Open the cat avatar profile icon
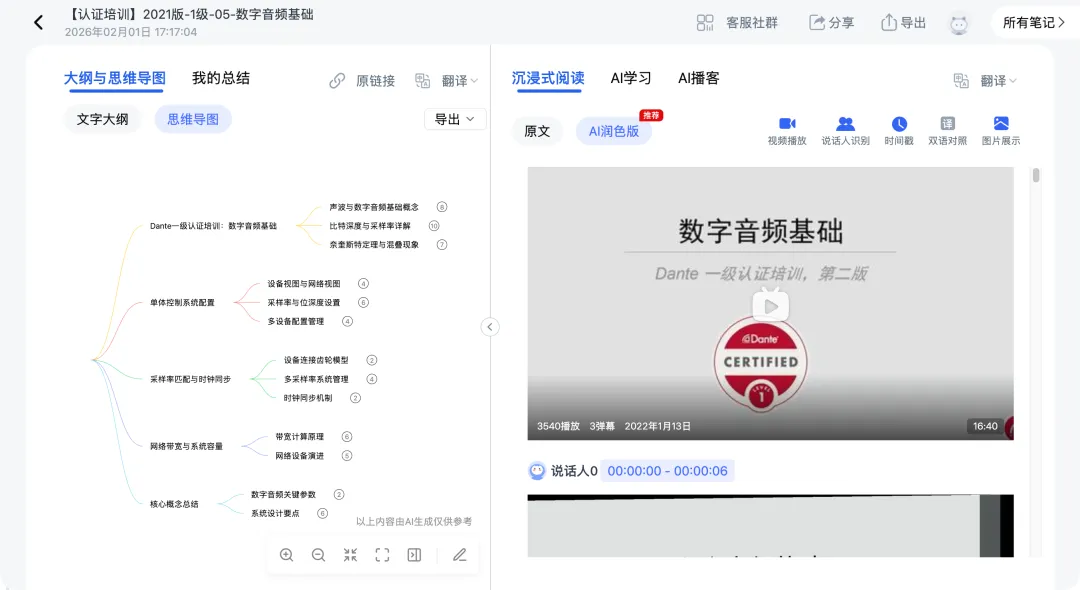The width and height of the screenshot is (1080, 590). point(959,24)
